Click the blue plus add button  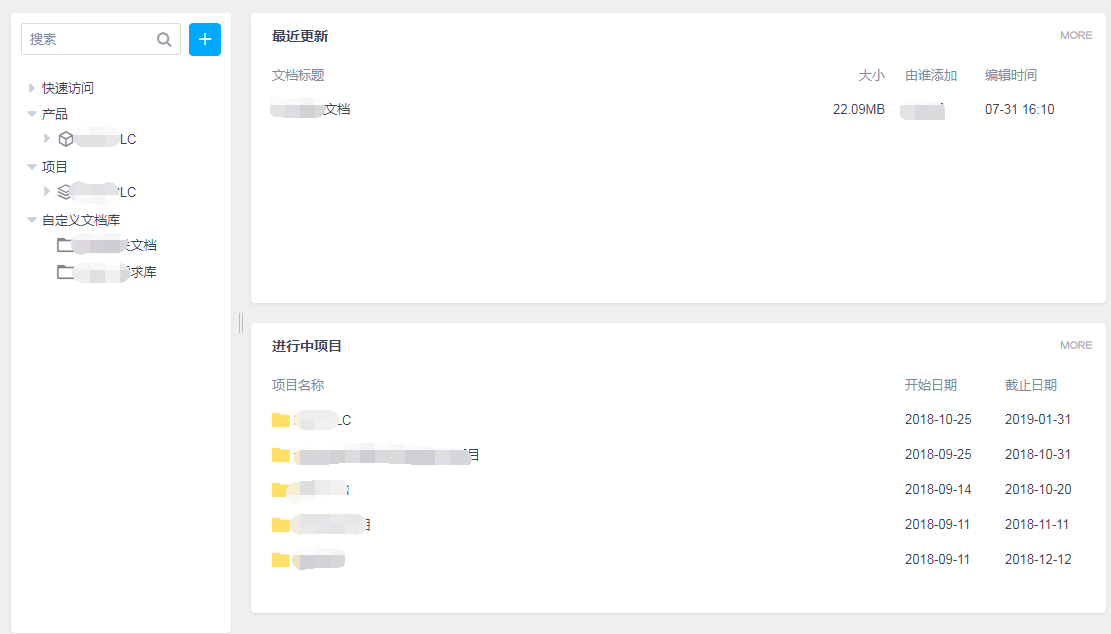[205, 39]
